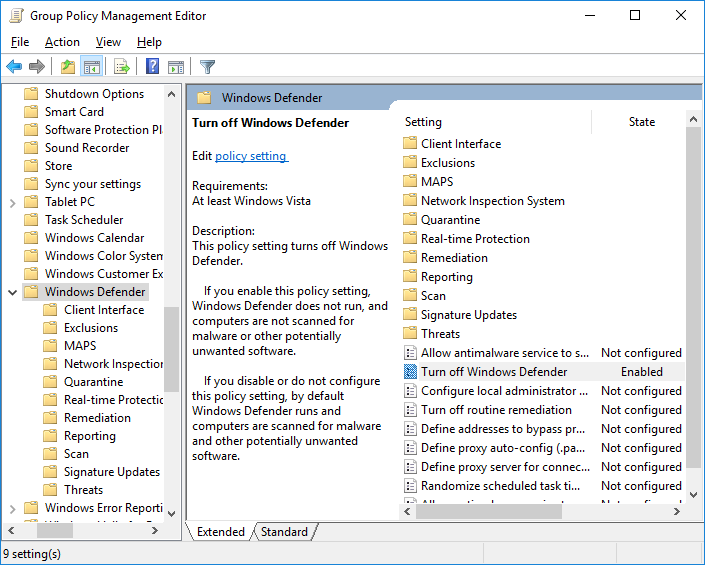Click the Windows Defender header folder icon
Viewport: 705px width, 565px height.
tap(204, 98)
